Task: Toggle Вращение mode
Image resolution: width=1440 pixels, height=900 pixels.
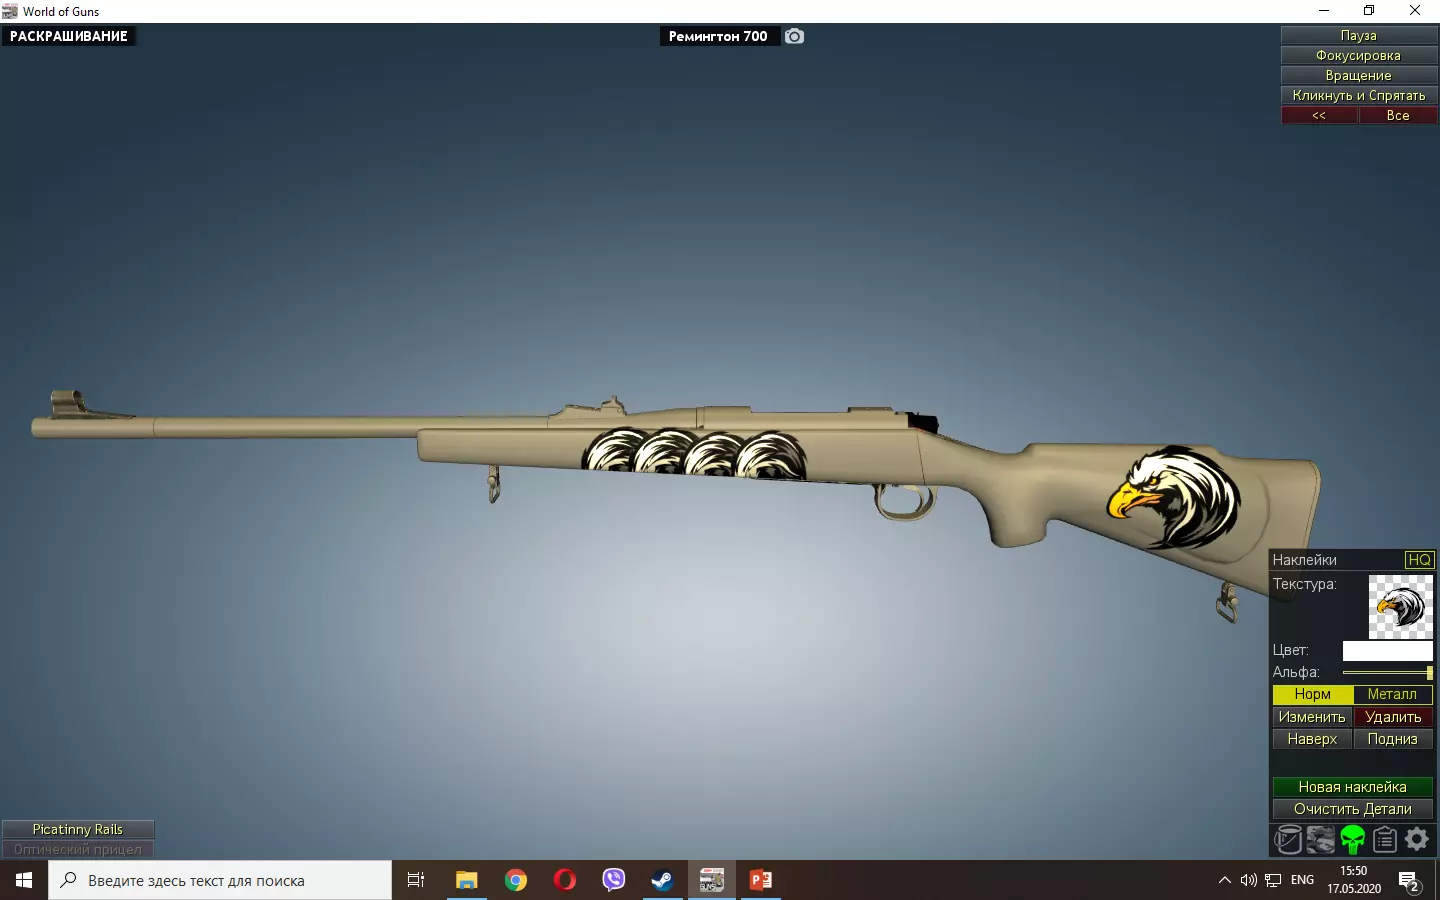Action: click(x=1359, y=75)
